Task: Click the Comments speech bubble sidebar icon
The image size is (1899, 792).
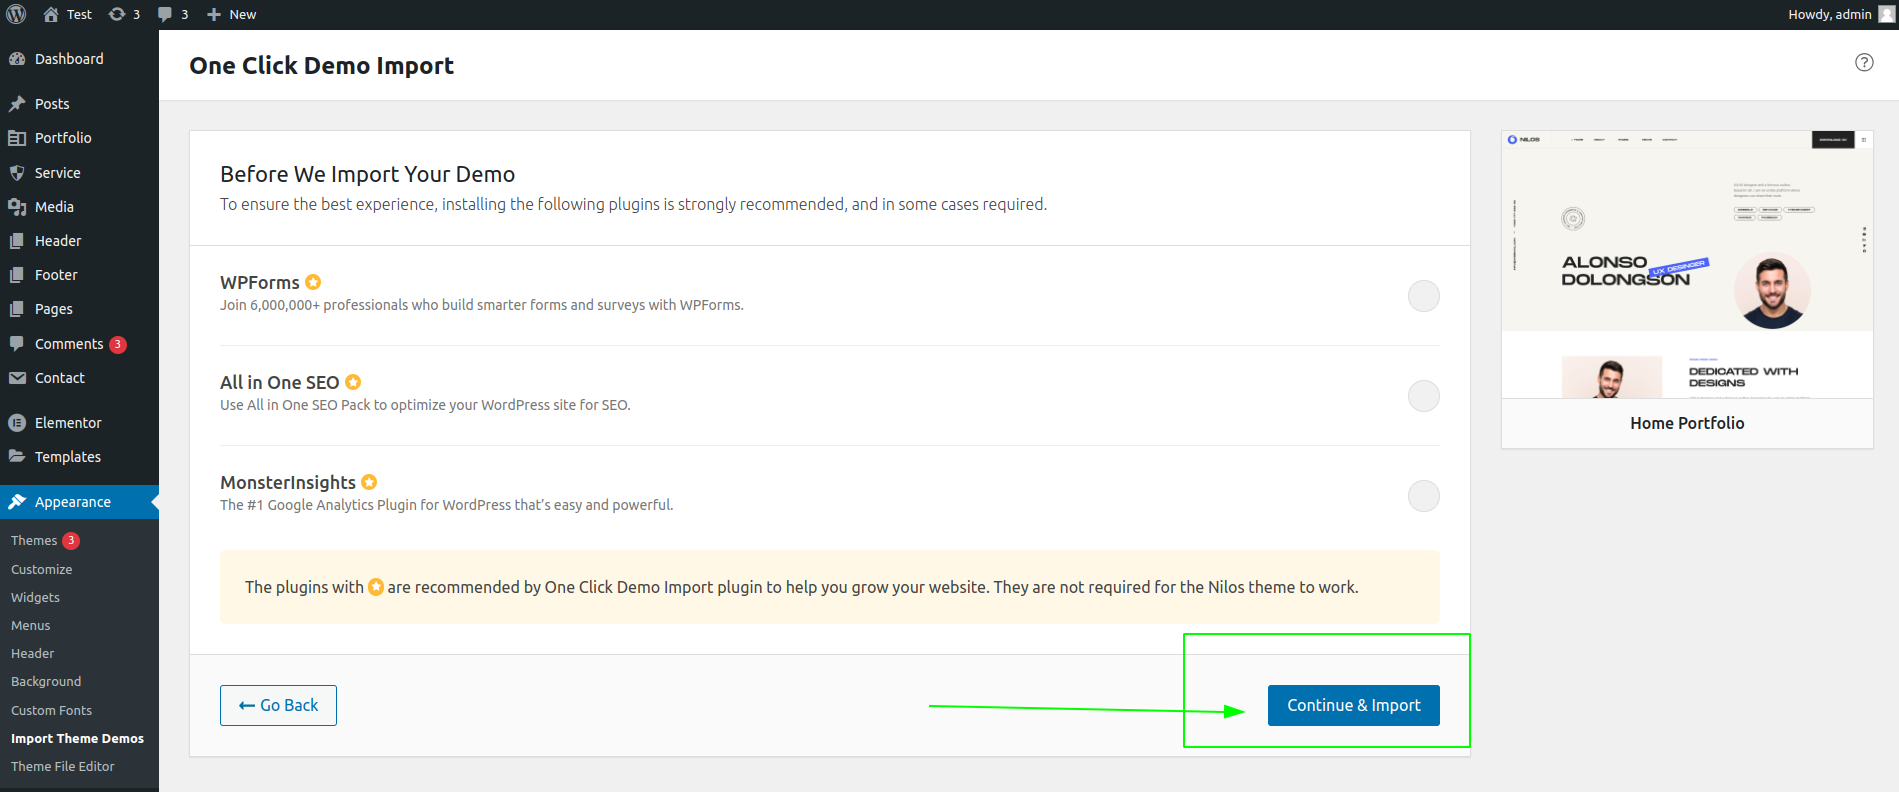Action: 17,344
